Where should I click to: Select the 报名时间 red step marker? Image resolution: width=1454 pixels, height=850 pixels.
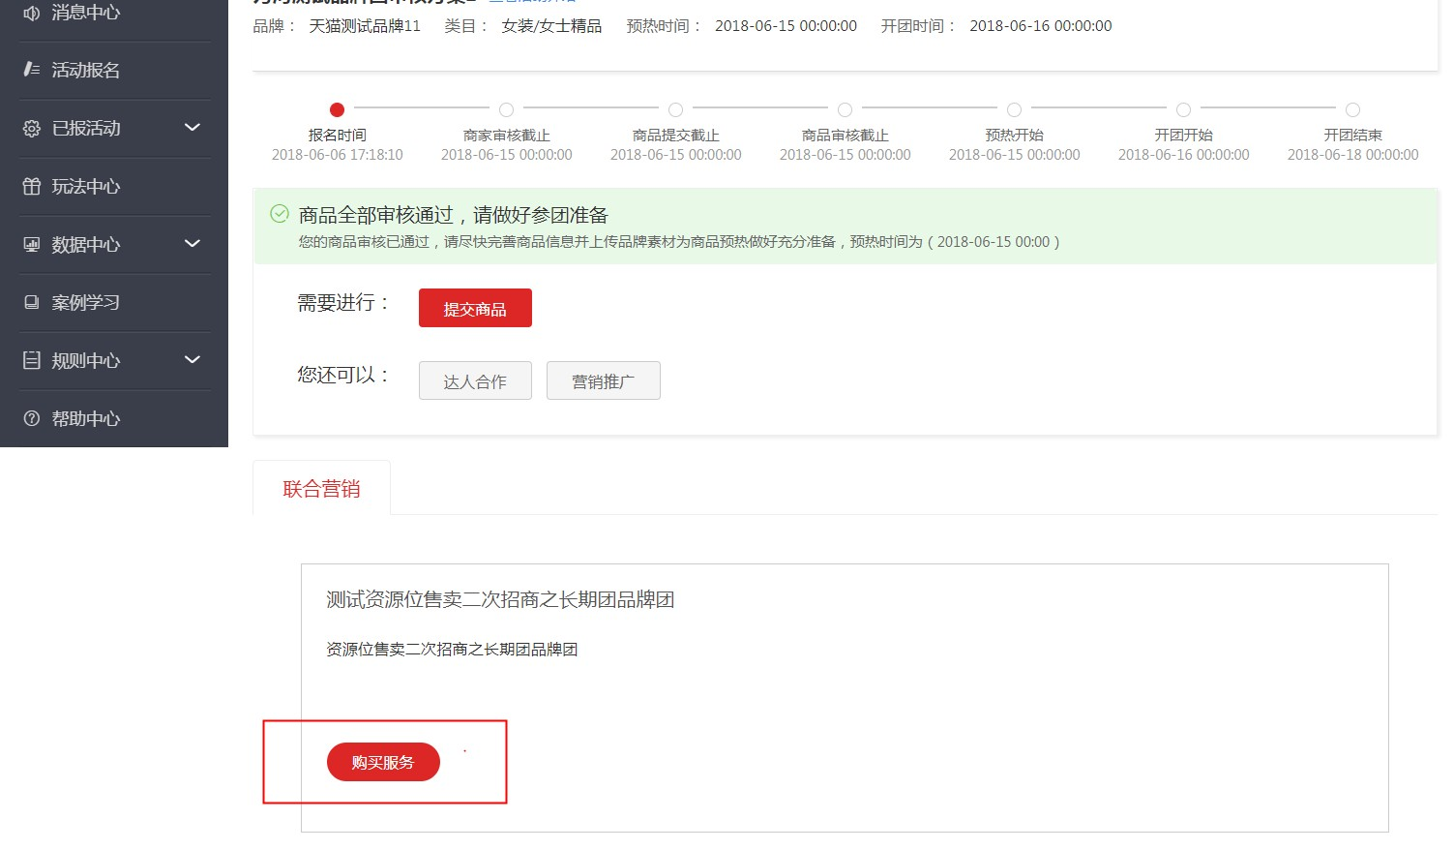coord(337,110)
